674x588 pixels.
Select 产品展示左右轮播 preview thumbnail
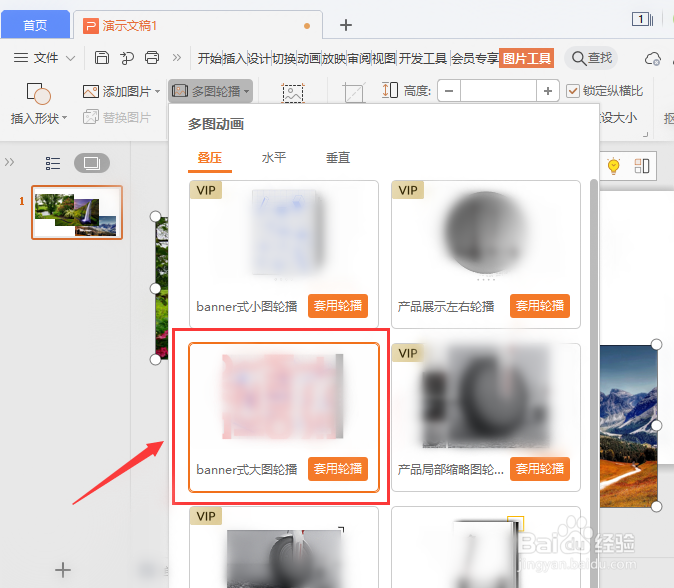tap(486, 234)
